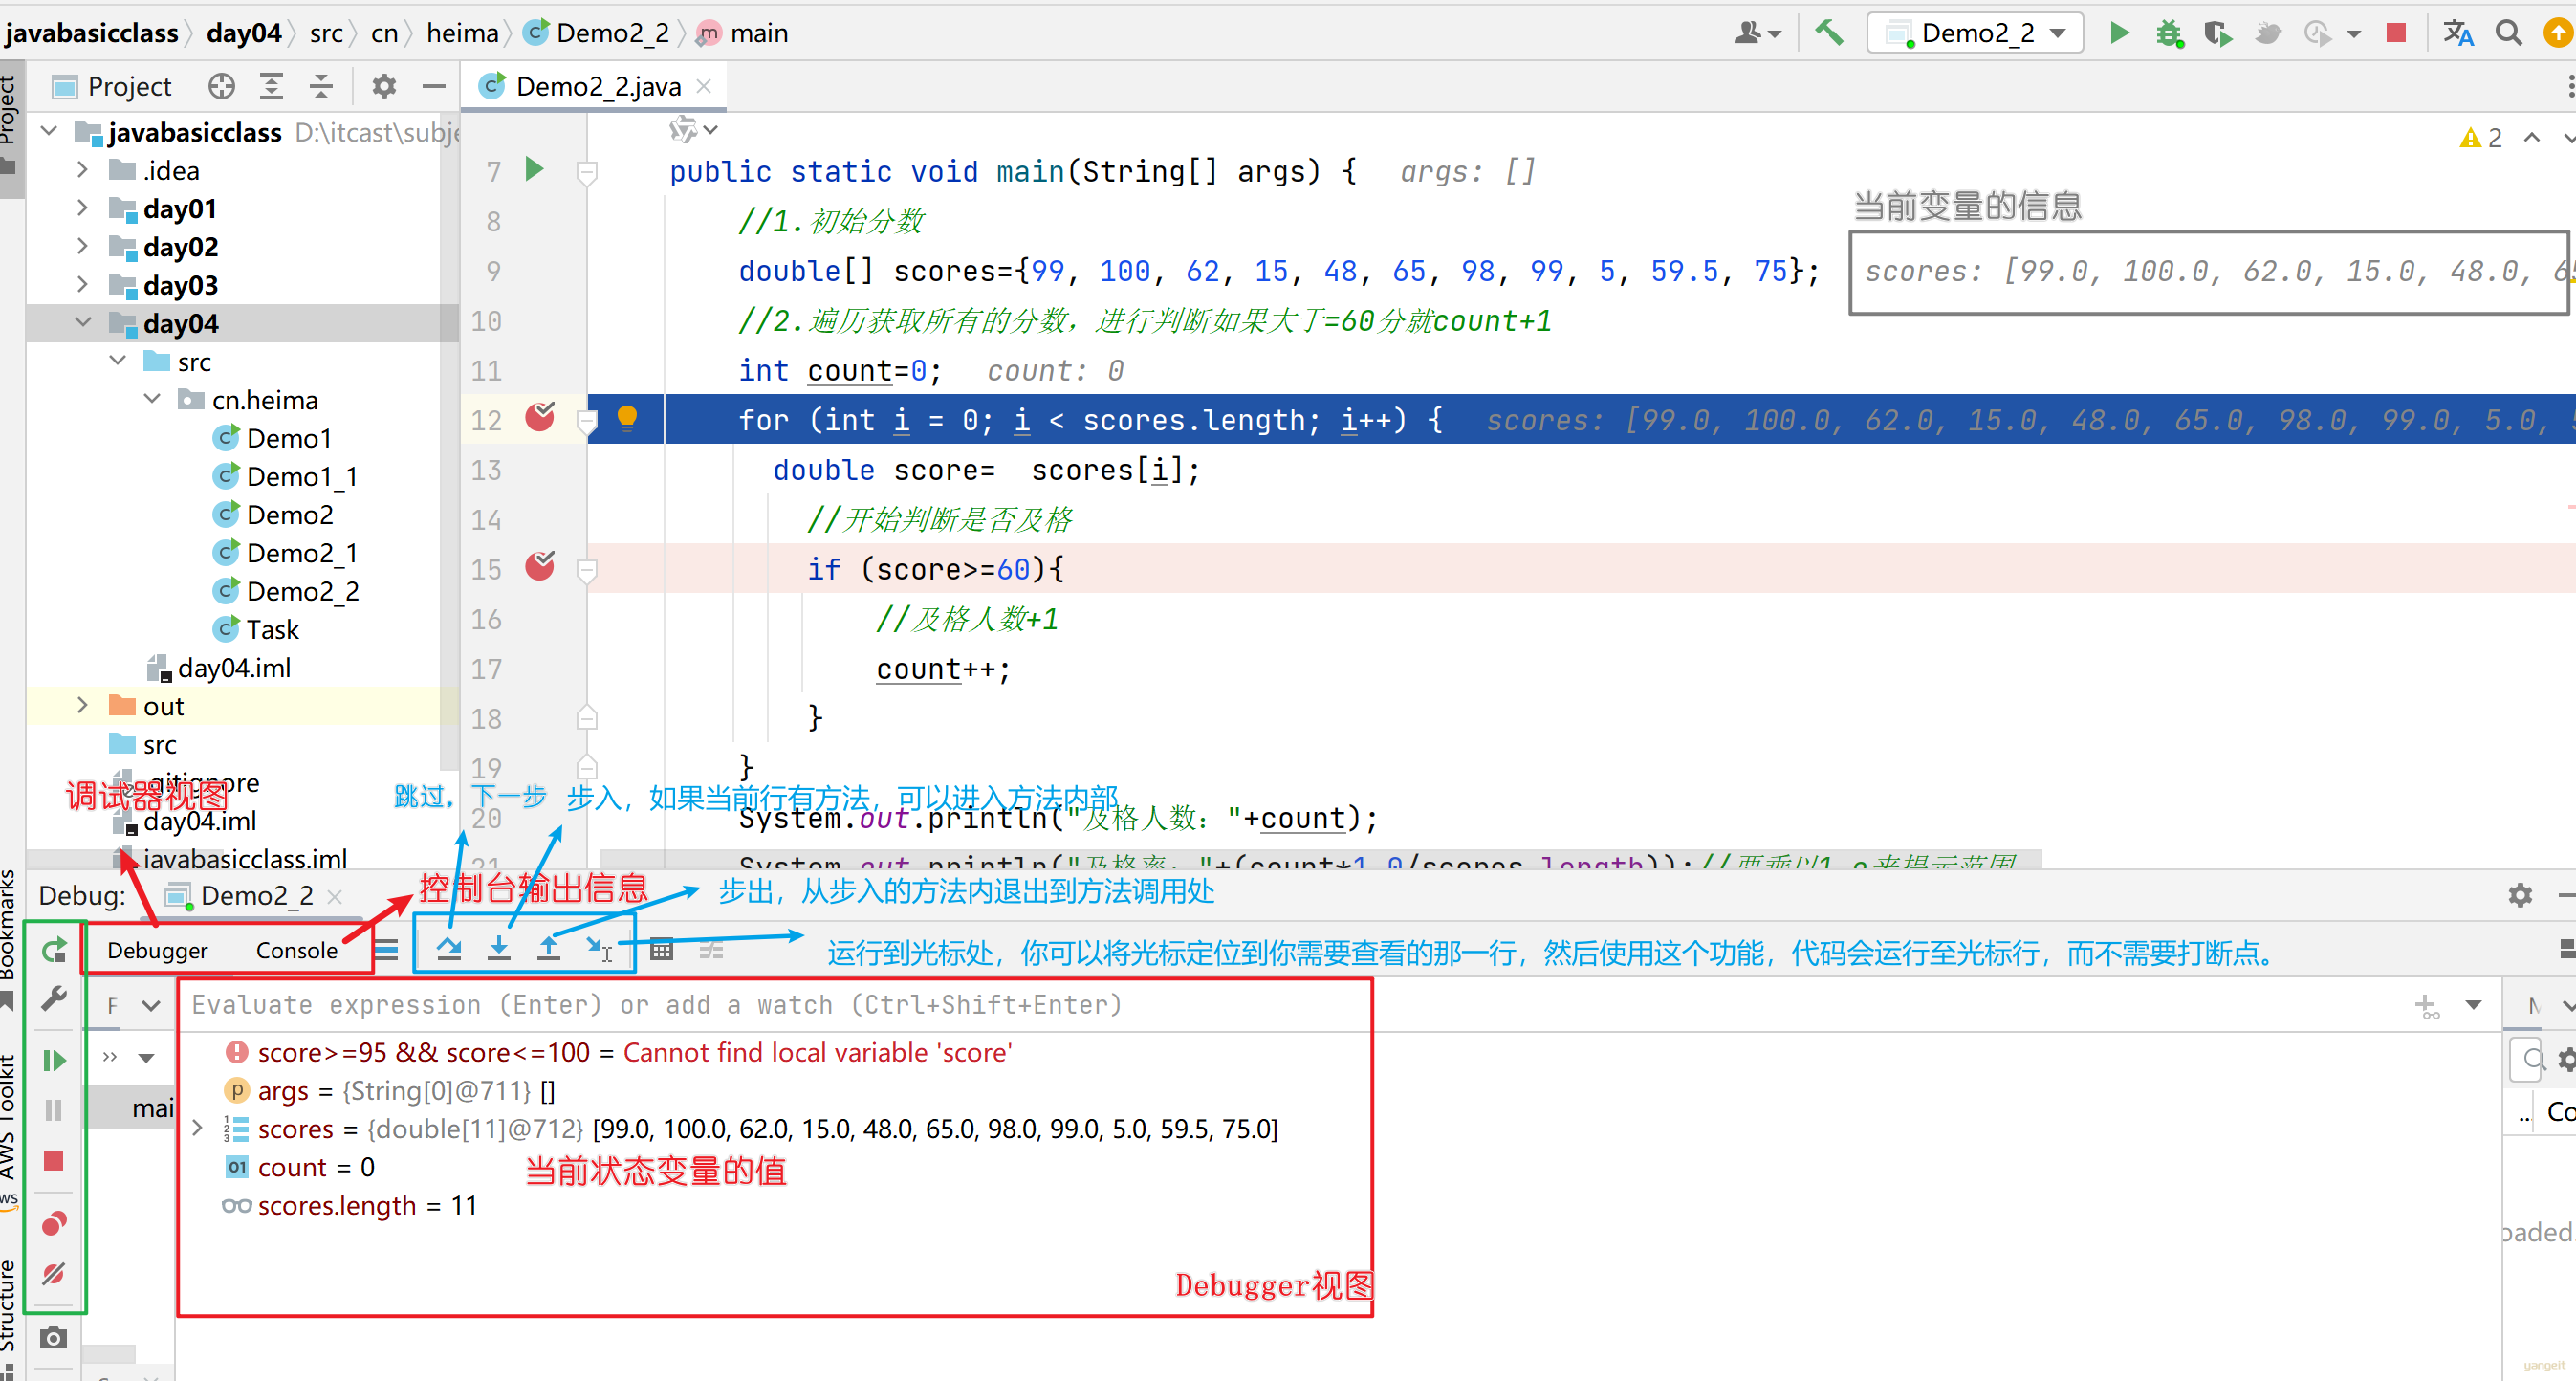Click the grayed-out profiler bird icon

point(2268,33)
